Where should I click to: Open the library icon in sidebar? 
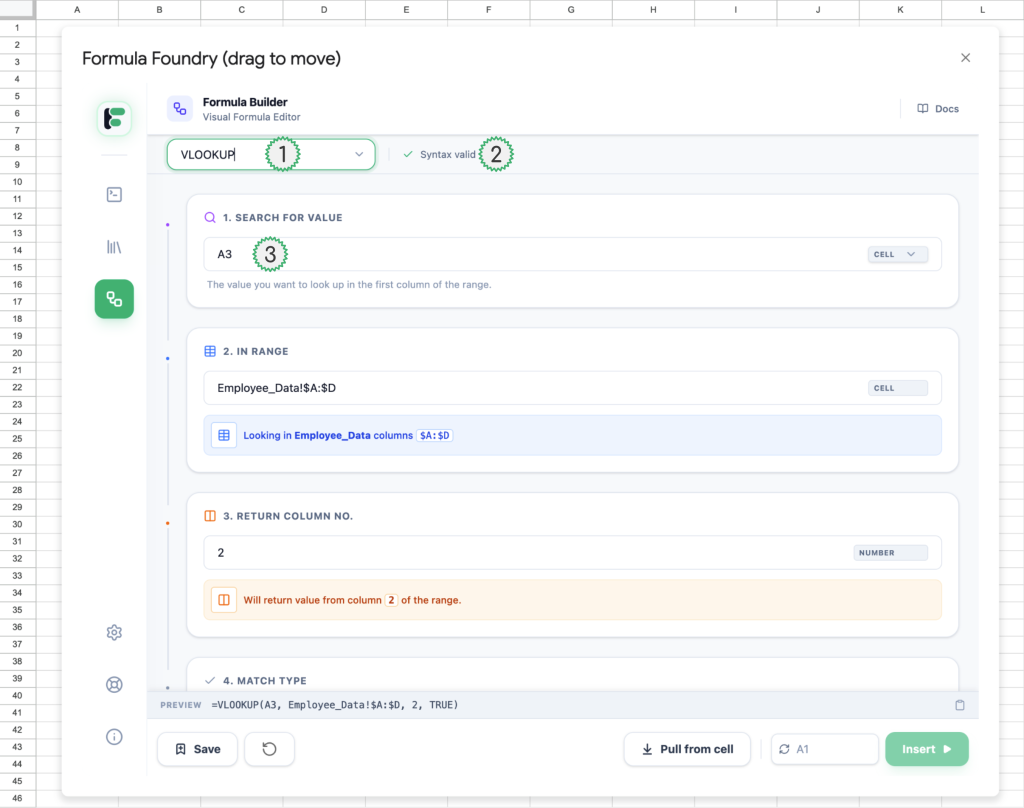pos(114,246)
